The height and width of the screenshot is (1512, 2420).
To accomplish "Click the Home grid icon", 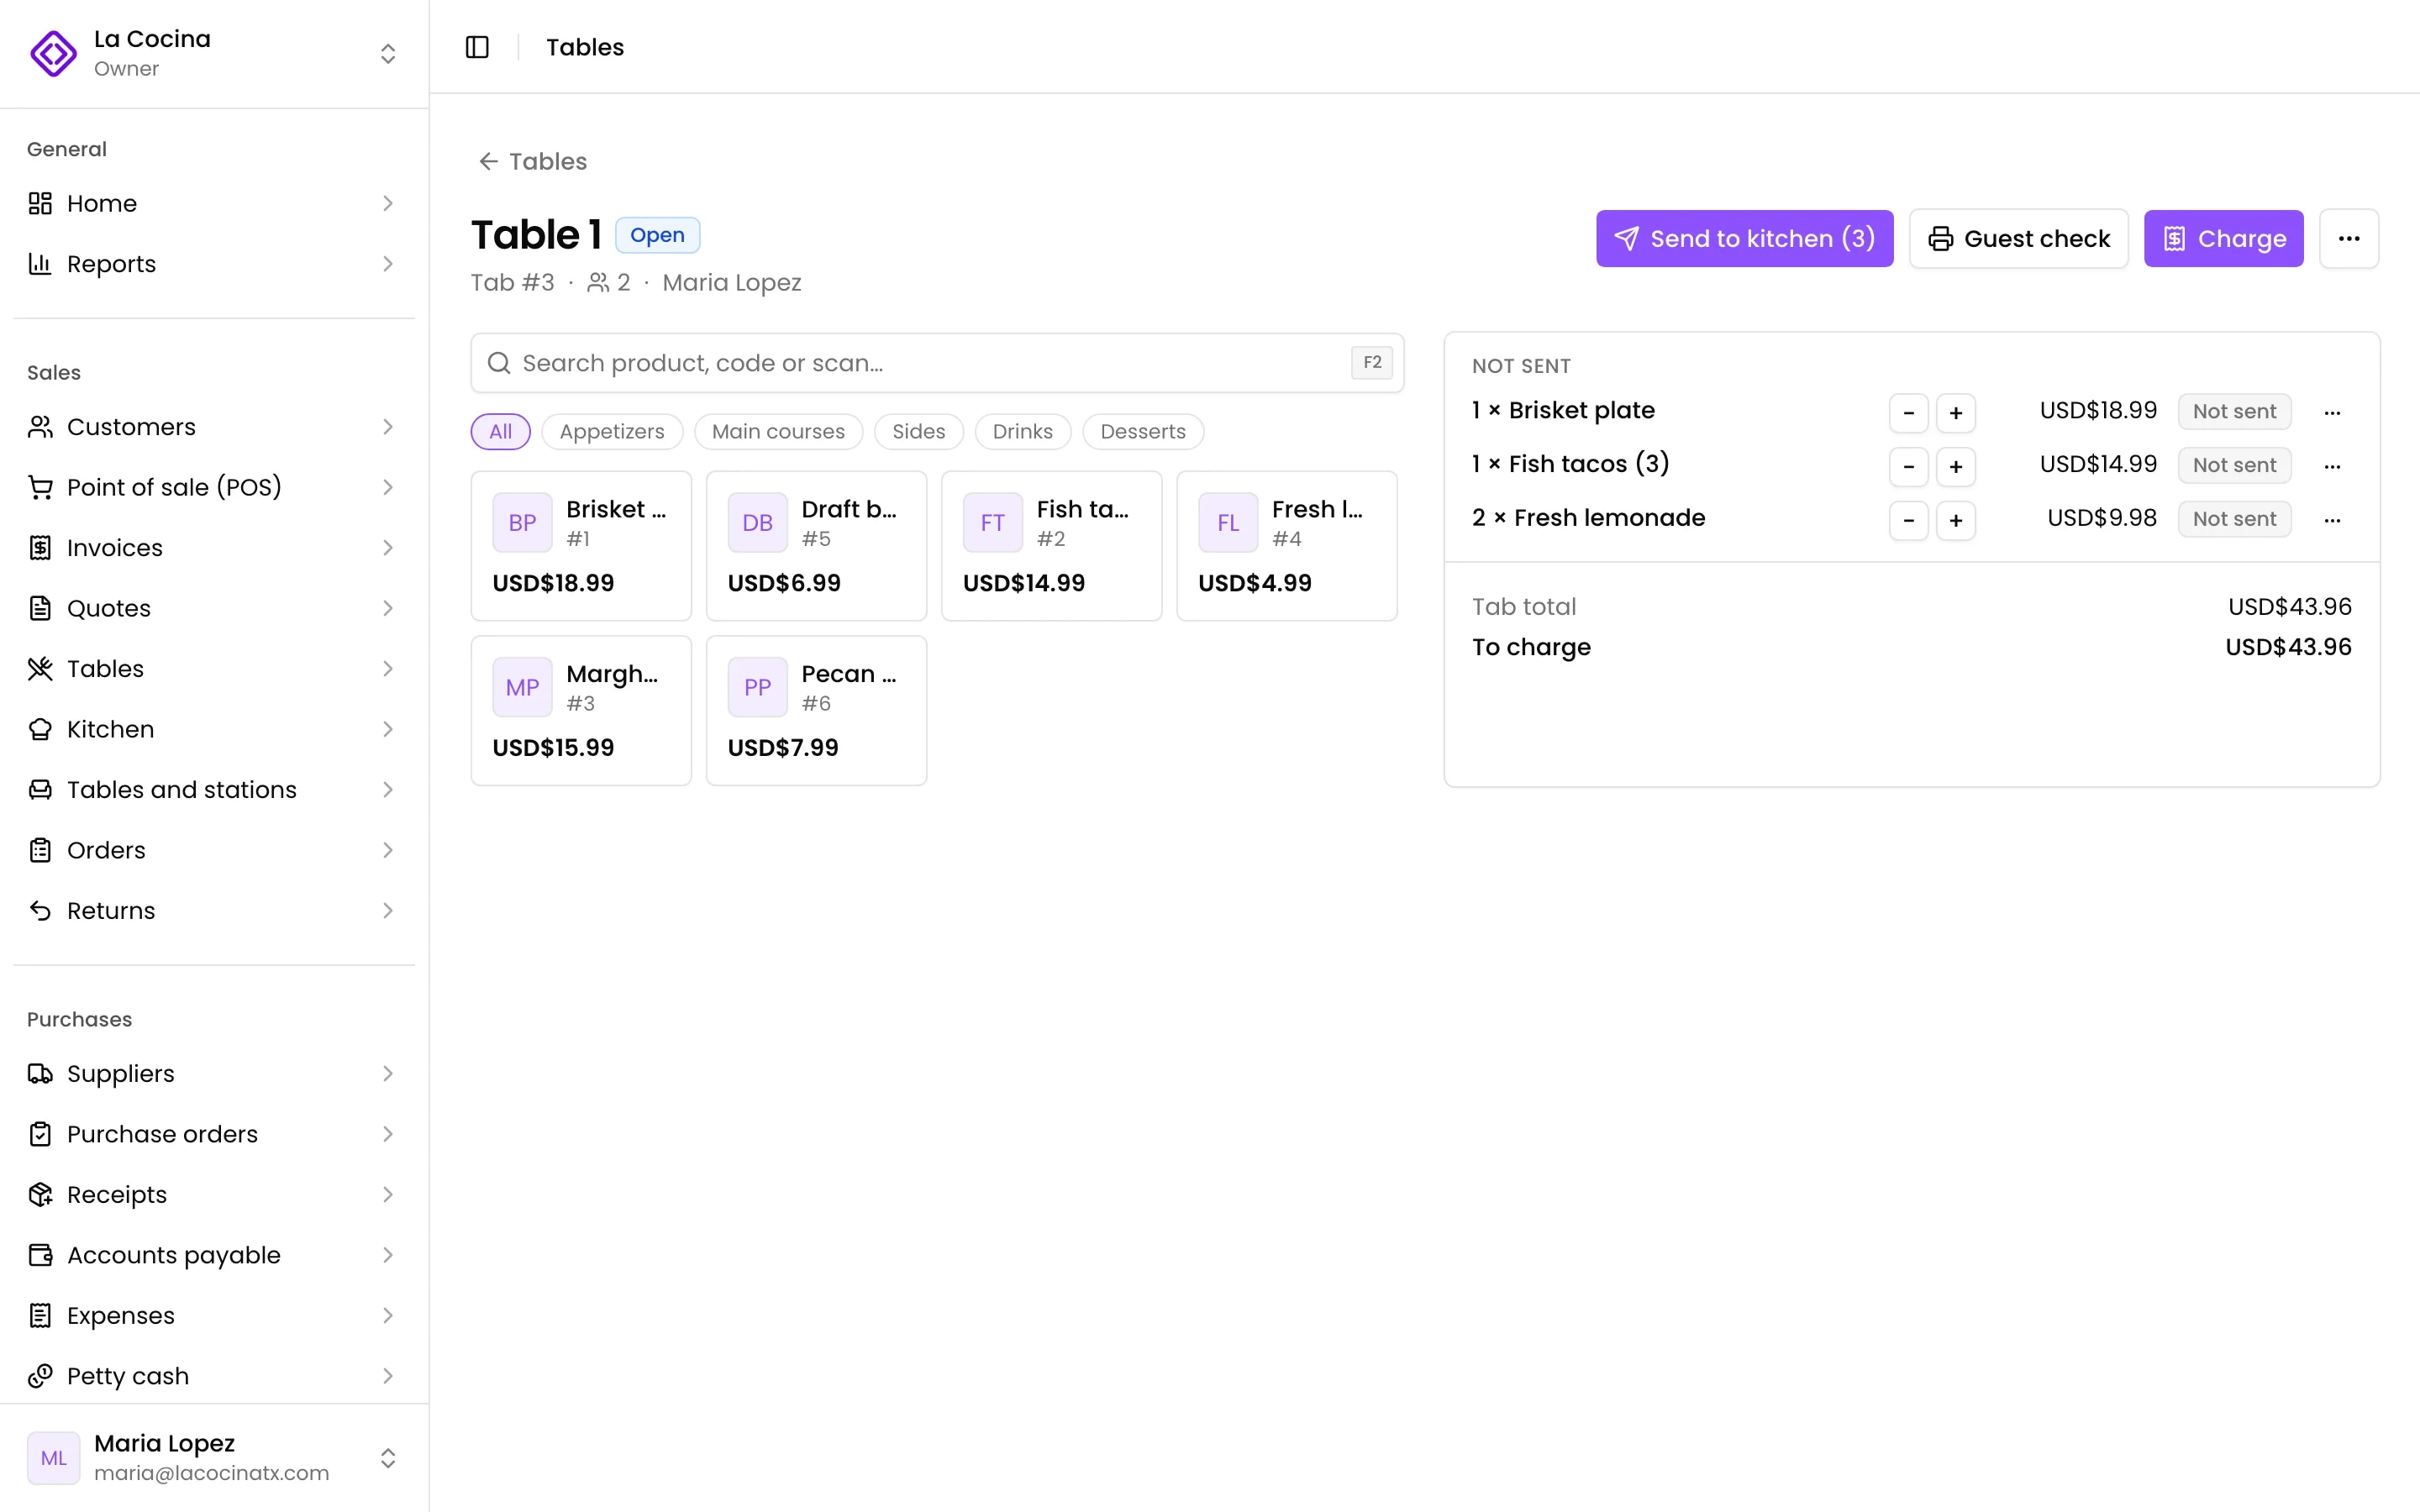I will click(x=40, y=203).
